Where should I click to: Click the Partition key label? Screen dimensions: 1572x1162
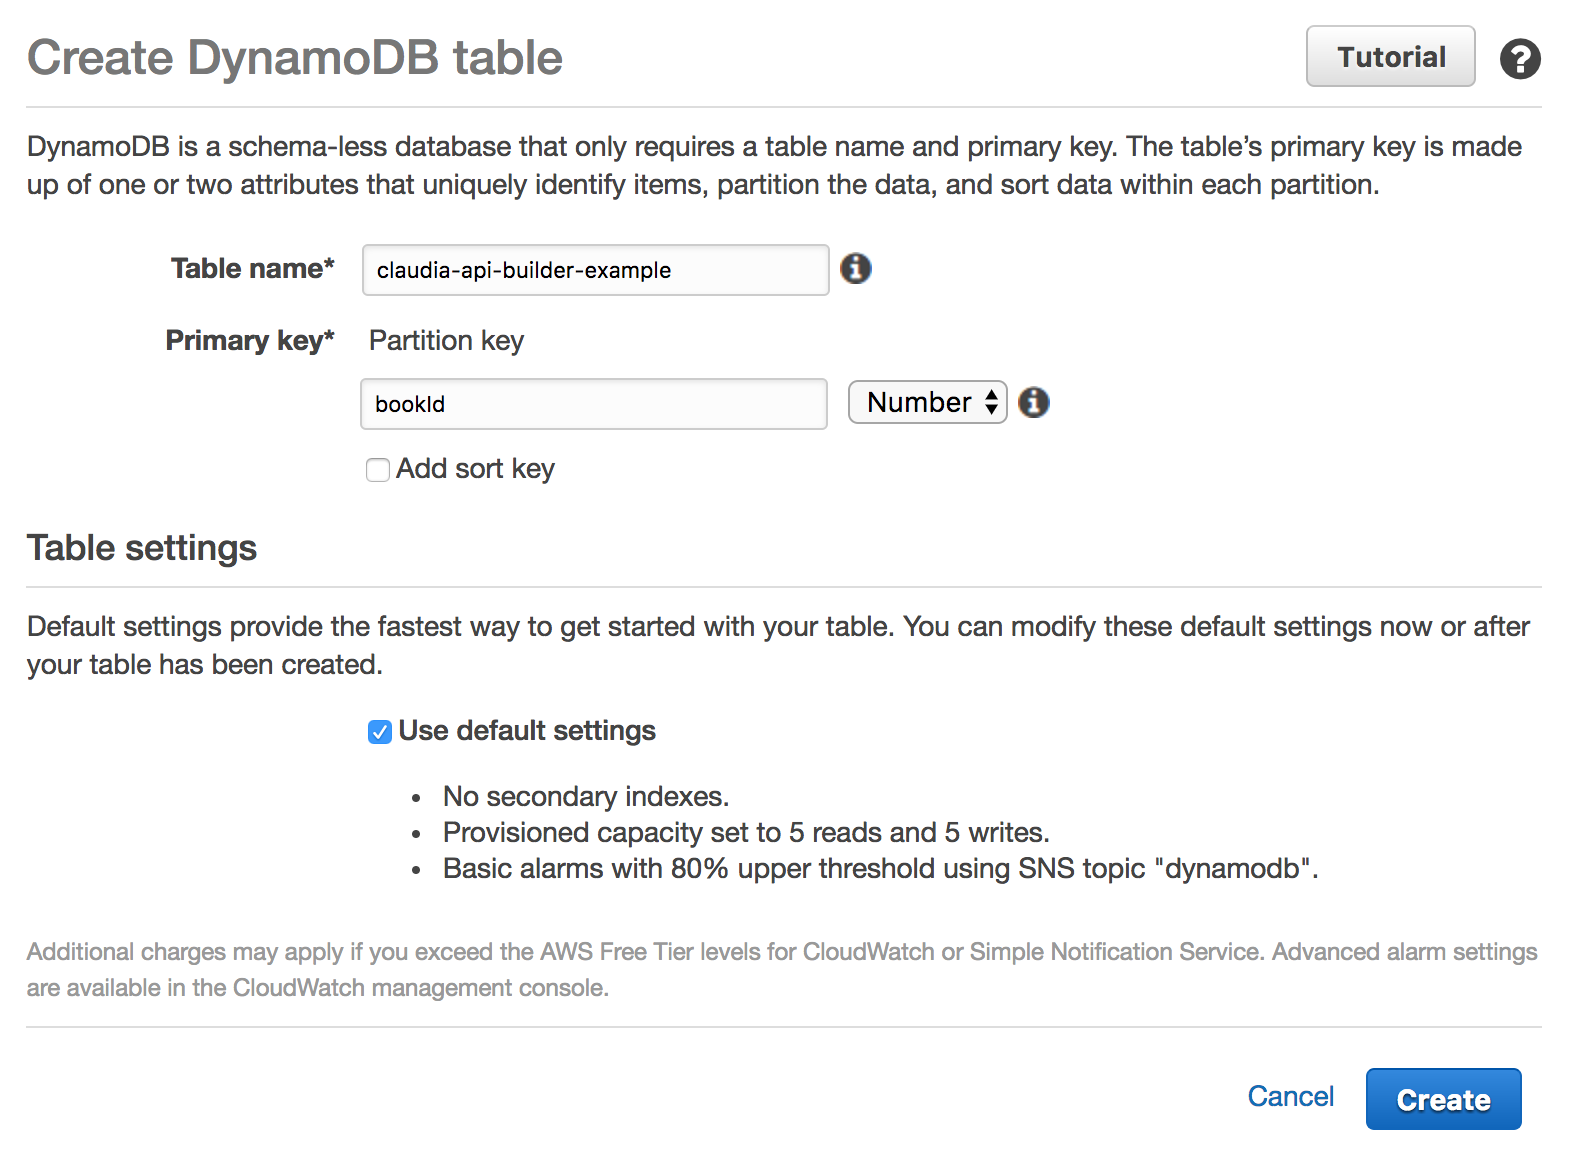tap(446, 341)
